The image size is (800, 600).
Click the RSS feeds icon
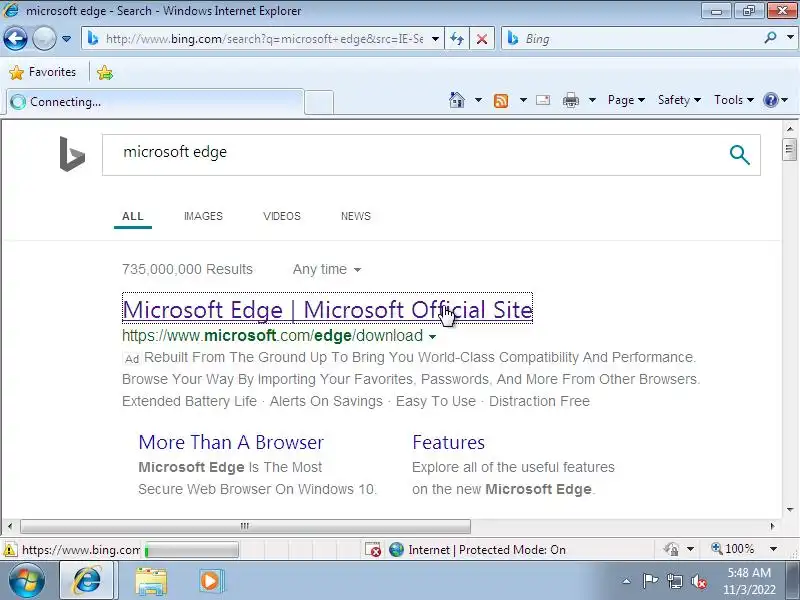501,101
